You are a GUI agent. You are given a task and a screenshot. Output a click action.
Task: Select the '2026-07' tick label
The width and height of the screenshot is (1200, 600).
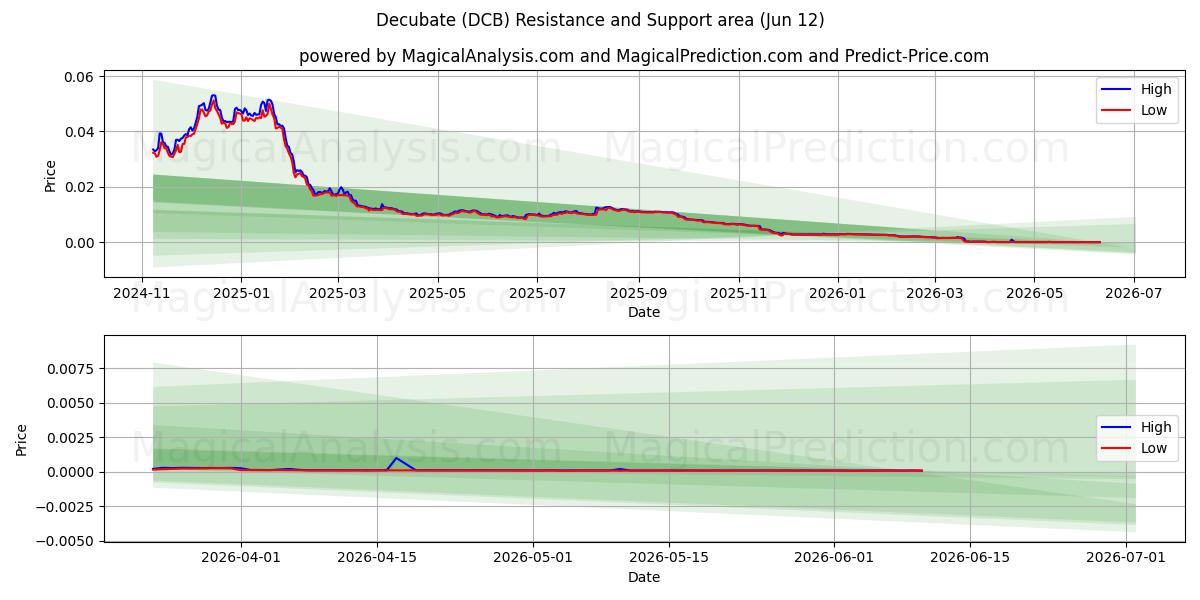coord(1134,294)
